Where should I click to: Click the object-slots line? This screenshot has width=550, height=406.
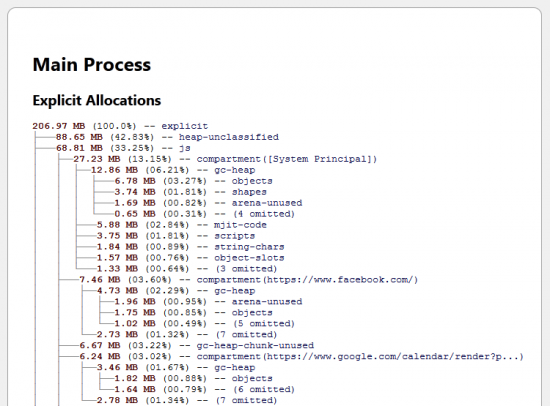click(x=190, y=258)
